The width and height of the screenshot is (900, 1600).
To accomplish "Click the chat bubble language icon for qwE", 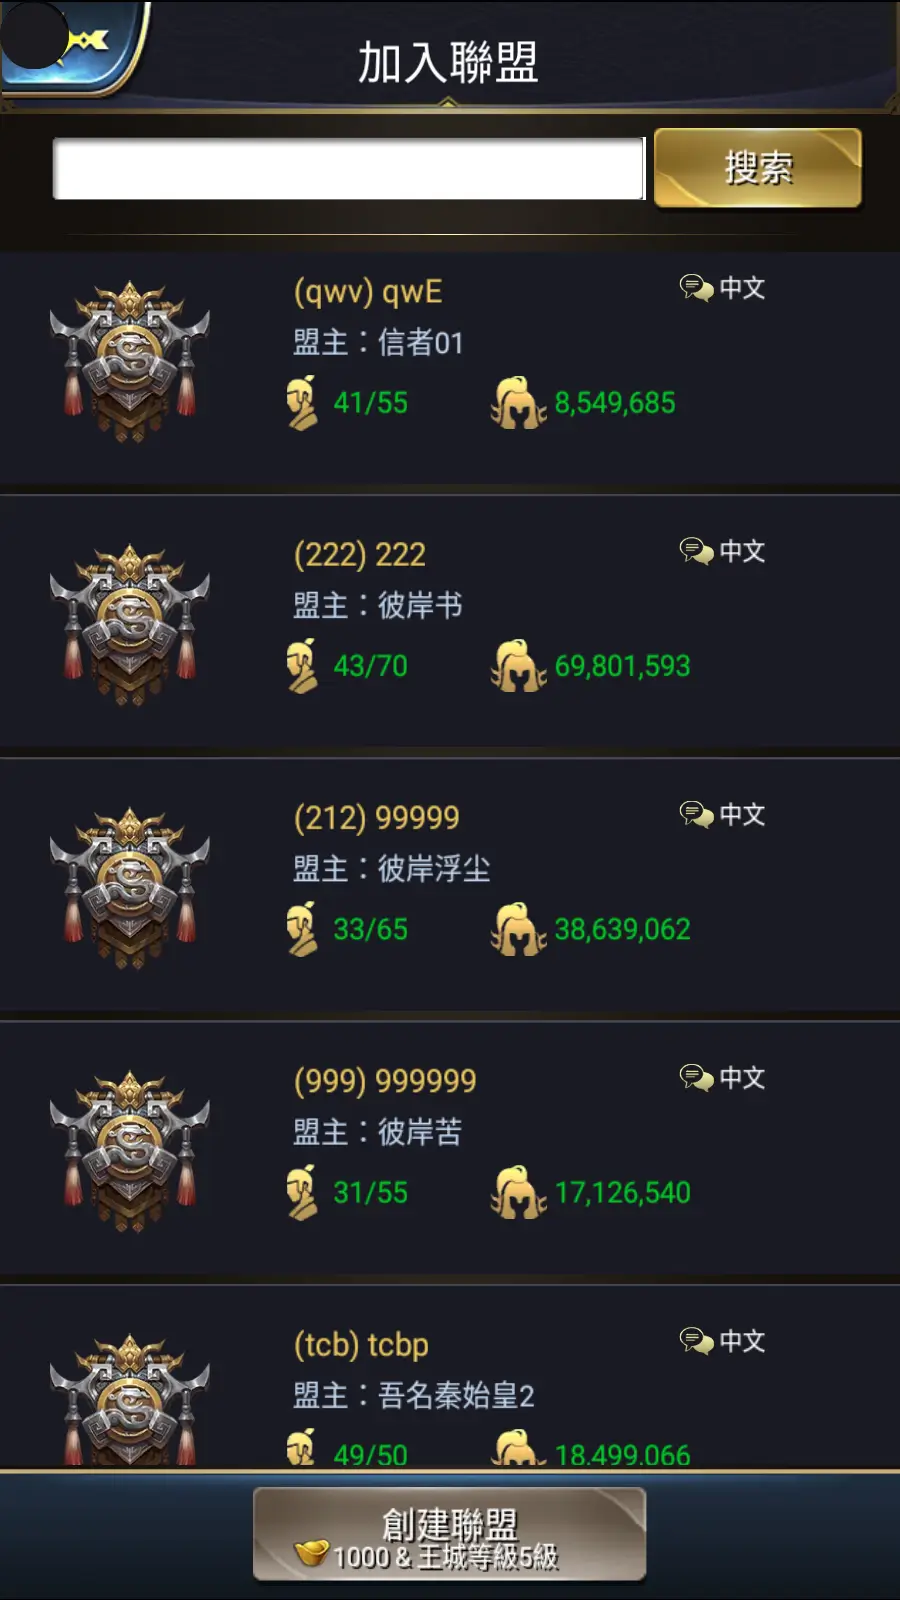I will click(x=696, y=288).
